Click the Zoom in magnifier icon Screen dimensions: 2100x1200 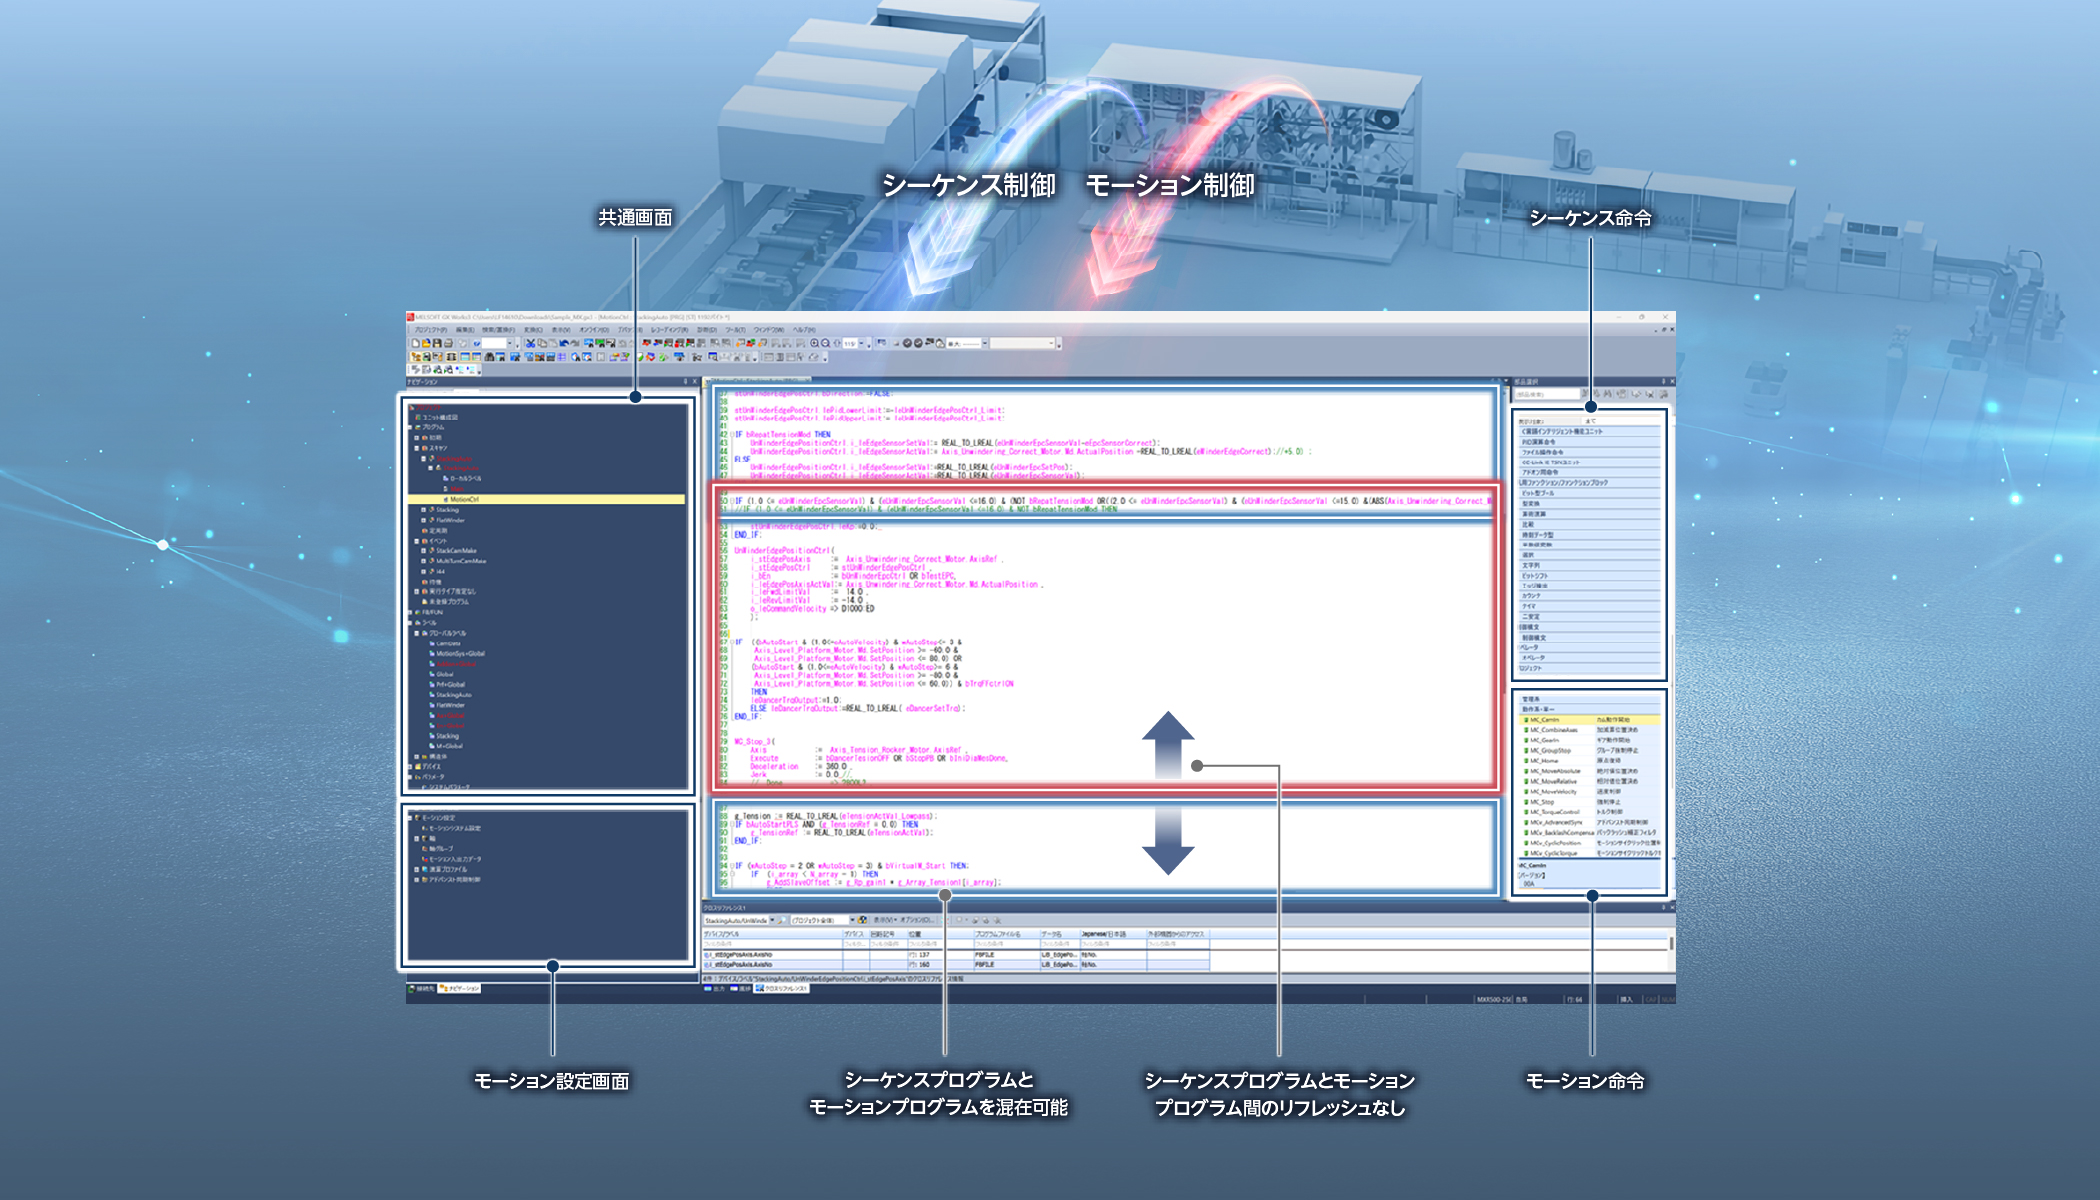click(x=814, y=343)
